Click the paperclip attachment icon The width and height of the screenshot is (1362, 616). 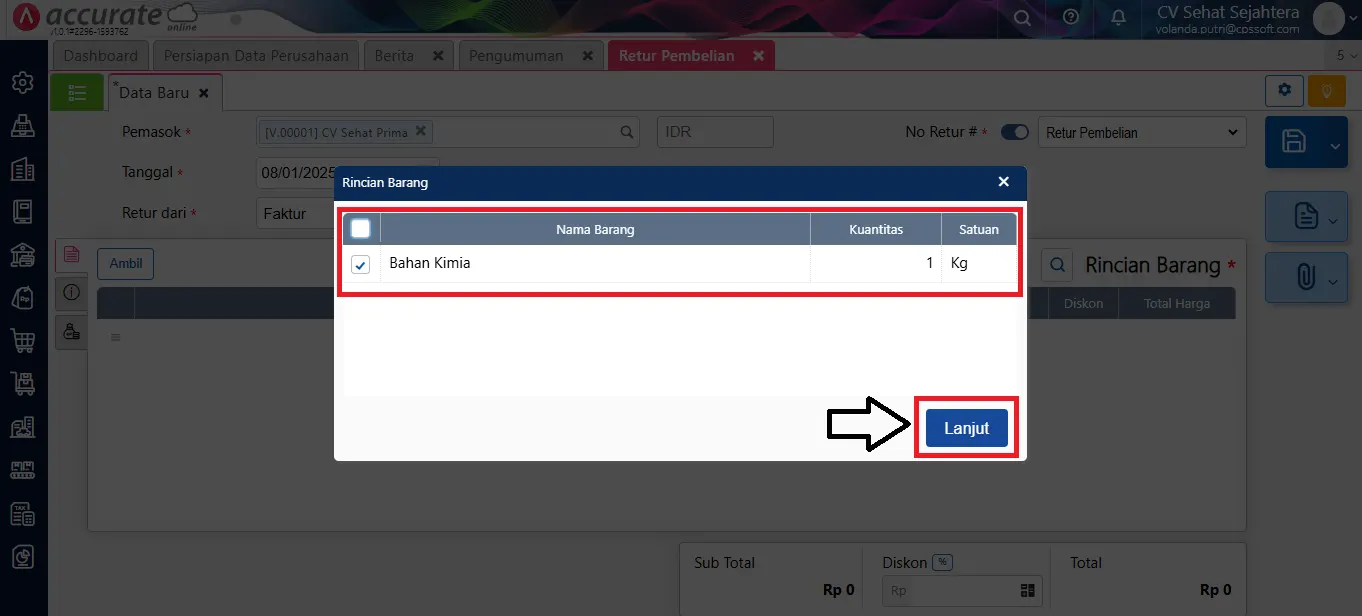(1305, 277)
